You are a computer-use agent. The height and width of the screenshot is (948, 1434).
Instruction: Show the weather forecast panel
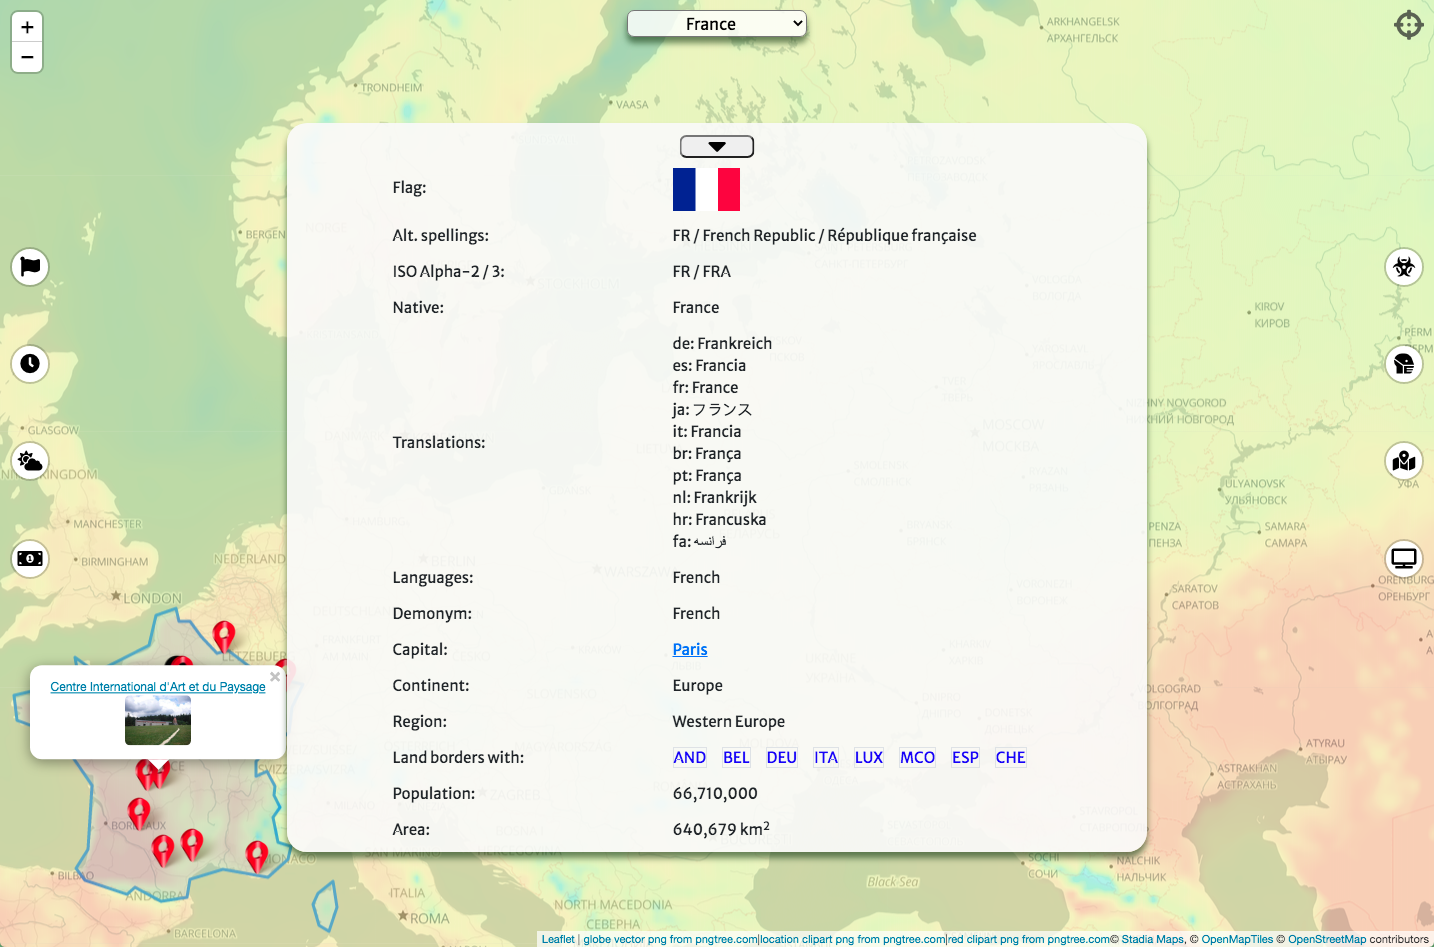[30, 461]
